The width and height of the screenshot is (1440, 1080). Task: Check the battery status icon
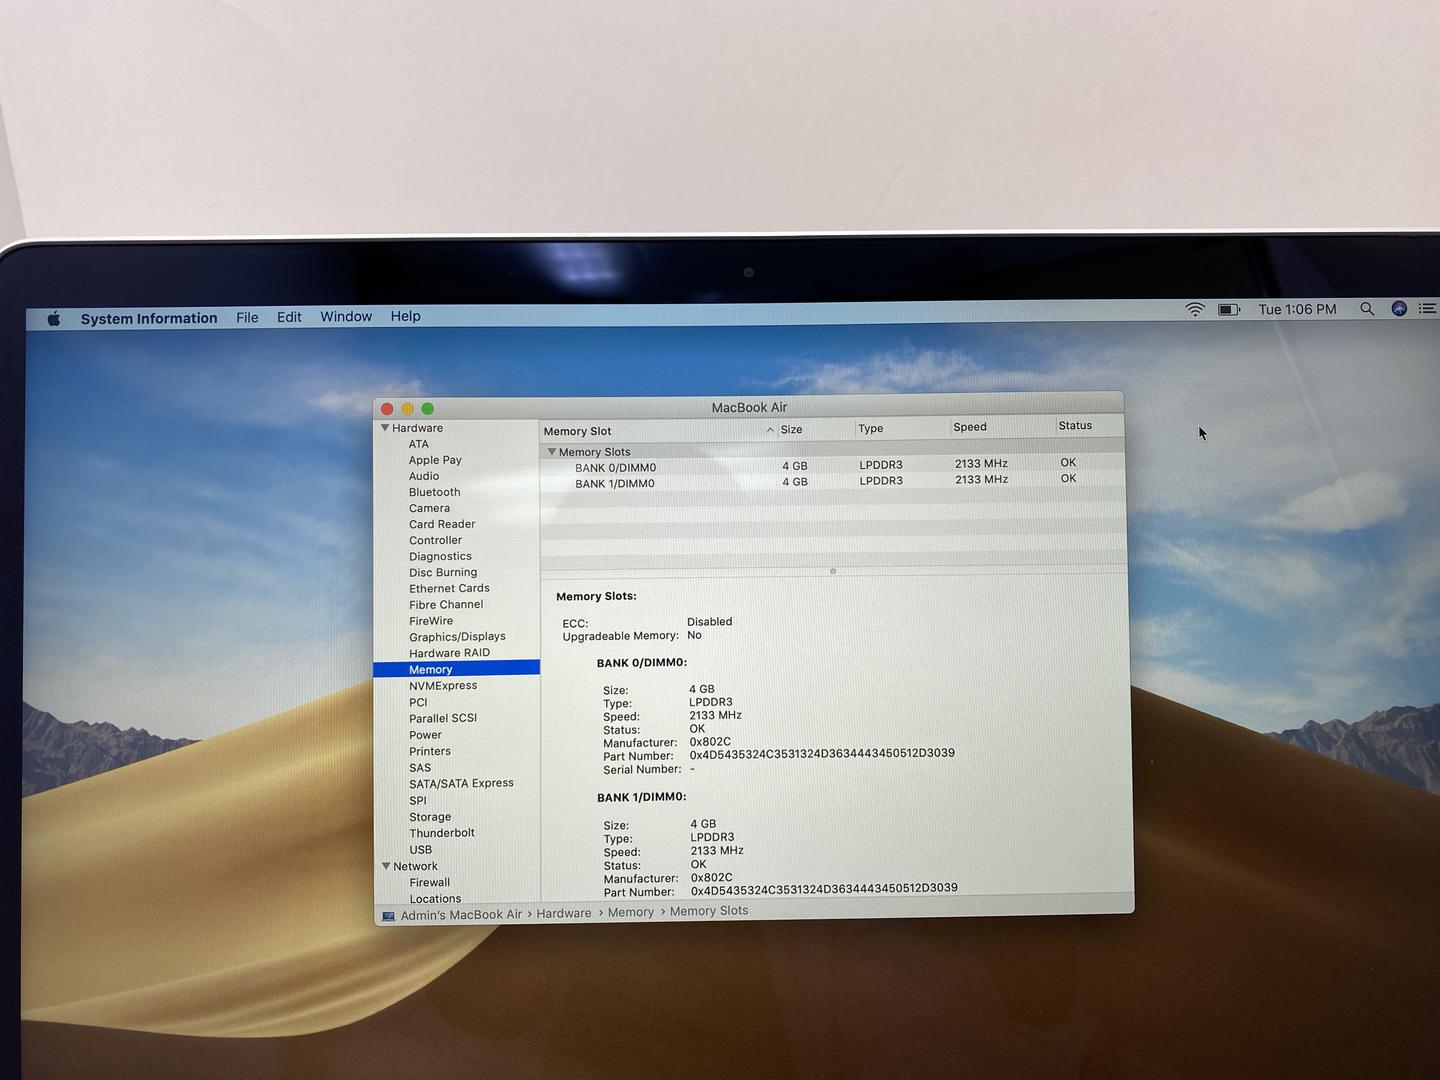pos(1229,310)
